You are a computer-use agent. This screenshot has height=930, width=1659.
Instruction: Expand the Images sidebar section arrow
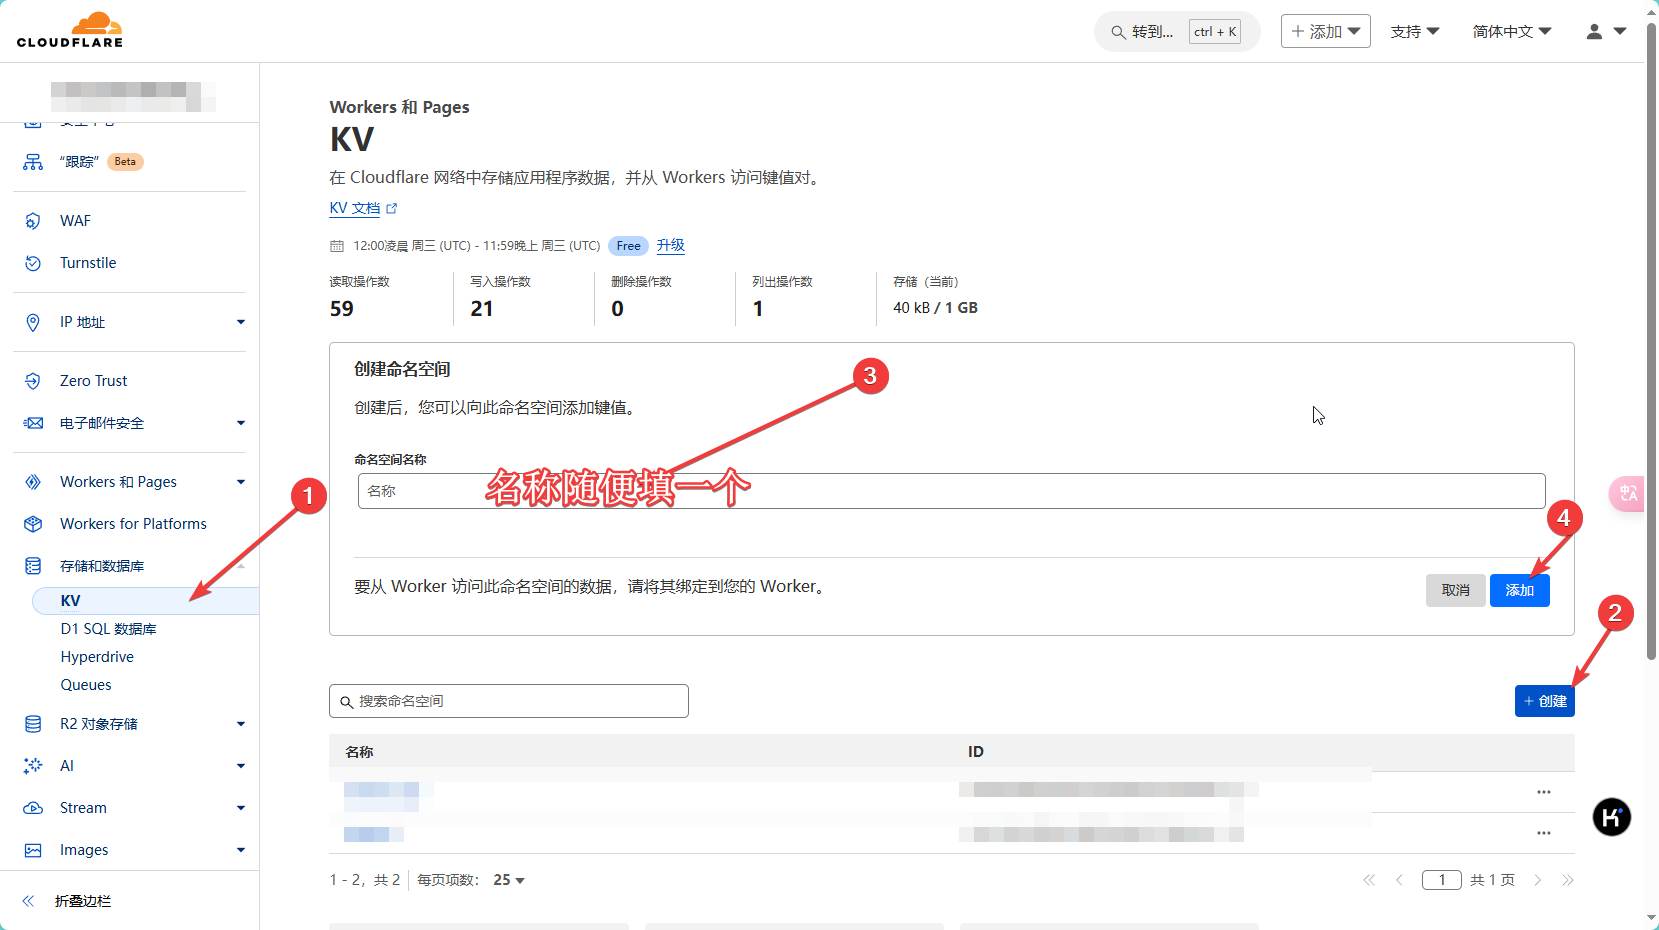(x=241, y=850)
